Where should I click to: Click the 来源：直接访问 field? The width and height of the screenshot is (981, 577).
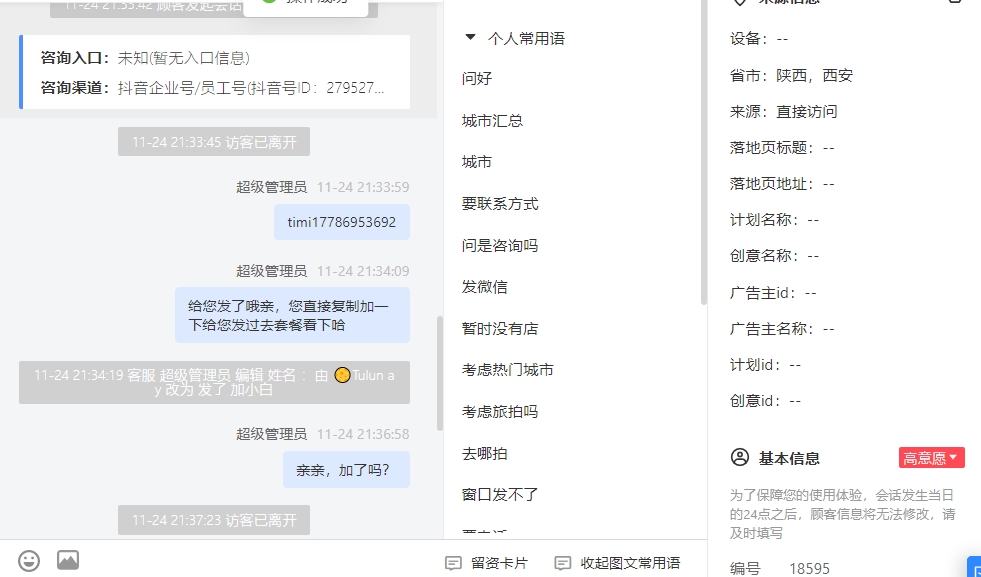click(783, 112)
